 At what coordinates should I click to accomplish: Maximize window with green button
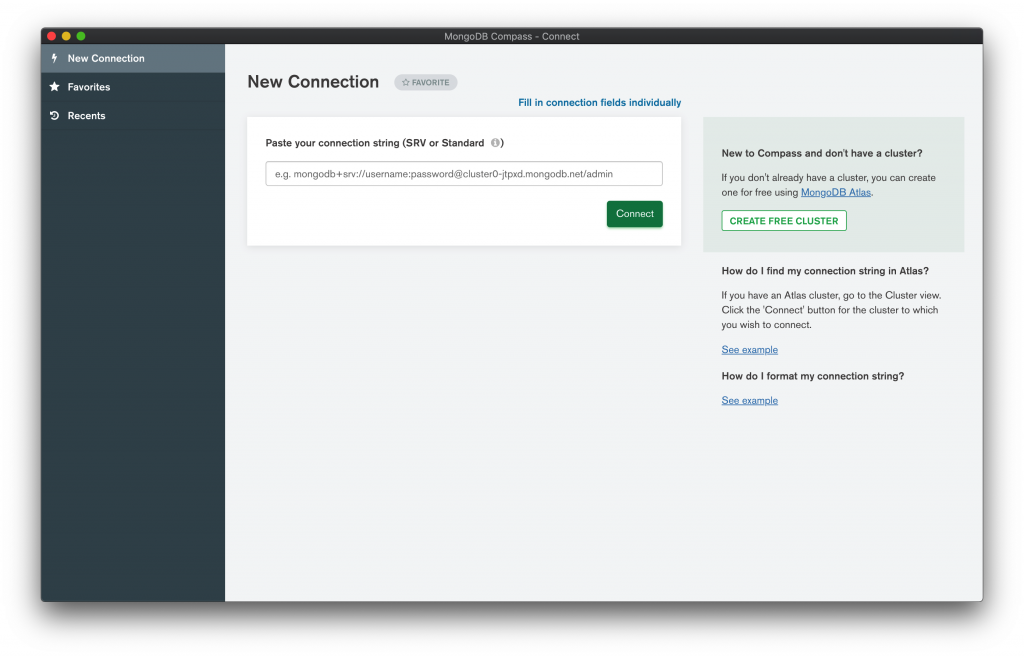click(81, 36)
